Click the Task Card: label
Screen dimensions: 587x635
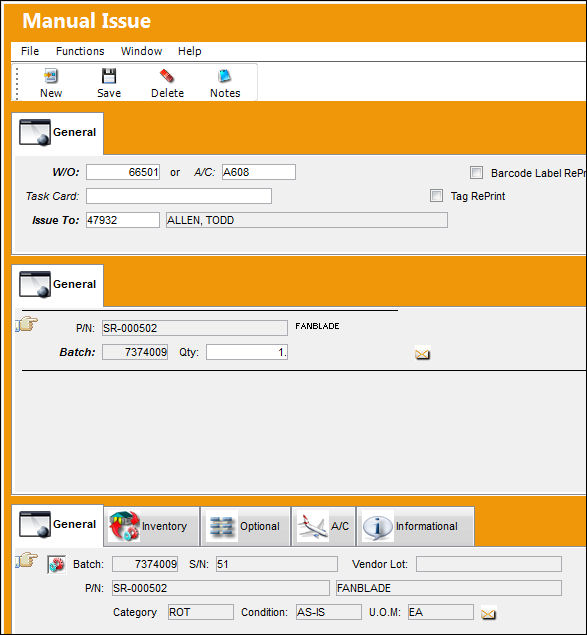click(x=52, y=196)
